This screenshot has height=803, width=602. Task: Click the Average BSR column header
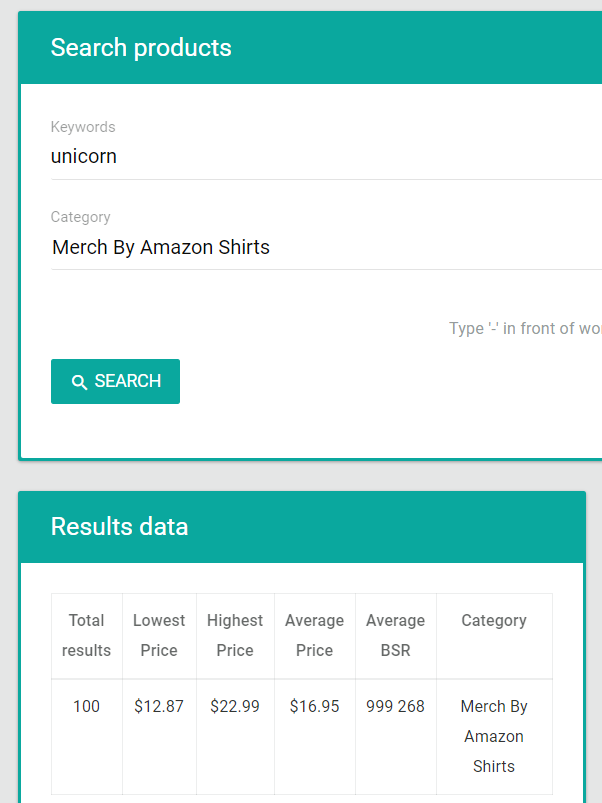tap(396, 636)
